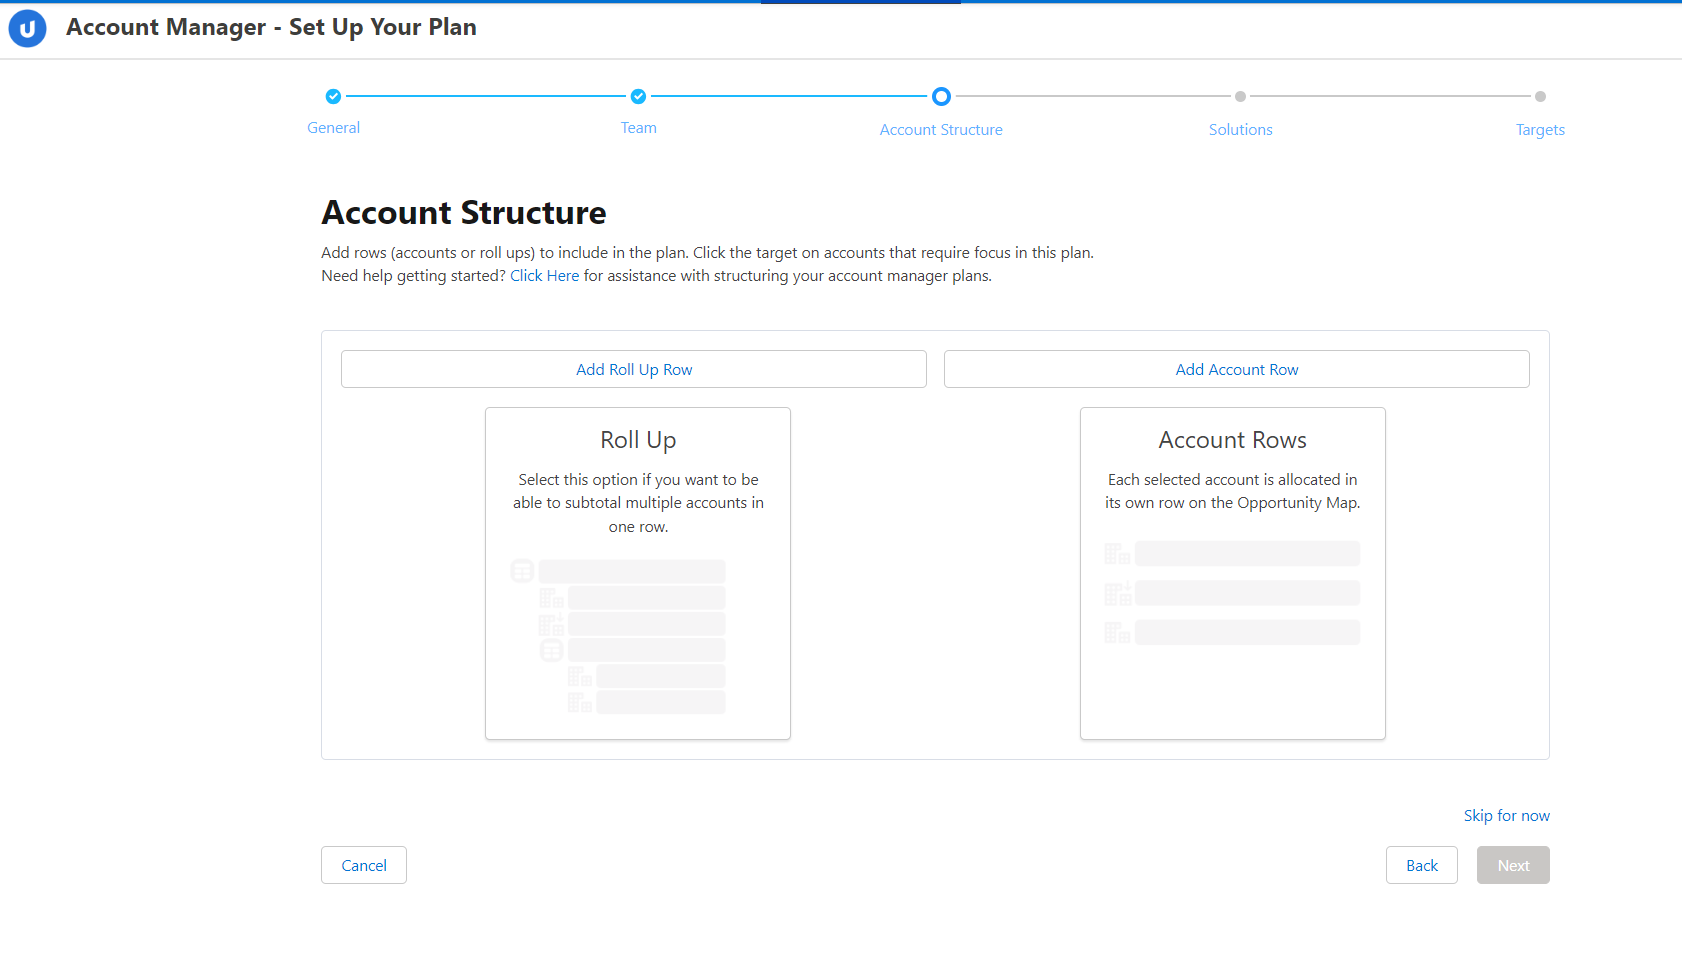Select the Solutions step label
The image size is (1682, 972).
click(1240, 130)
